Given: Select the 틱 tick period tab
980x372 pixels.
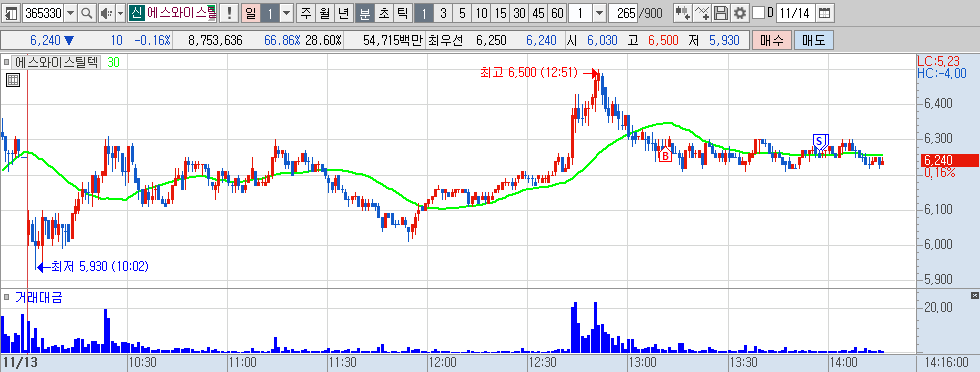Looking at the screenshot, I should pyautogui.click(x=402, y=13).
